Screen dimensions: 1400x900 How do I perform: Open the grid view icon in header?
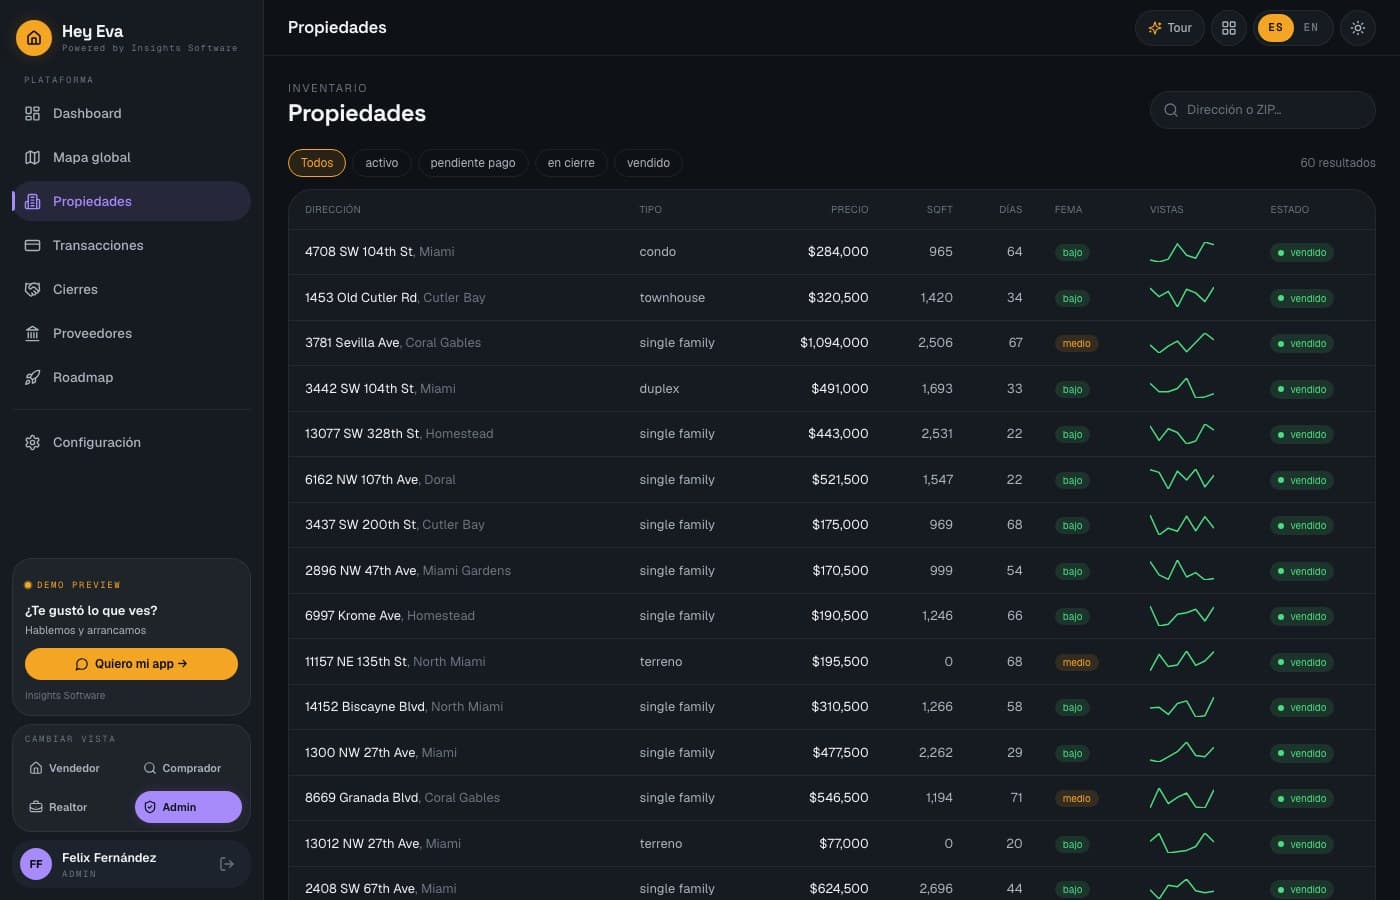click(1229, 28)
